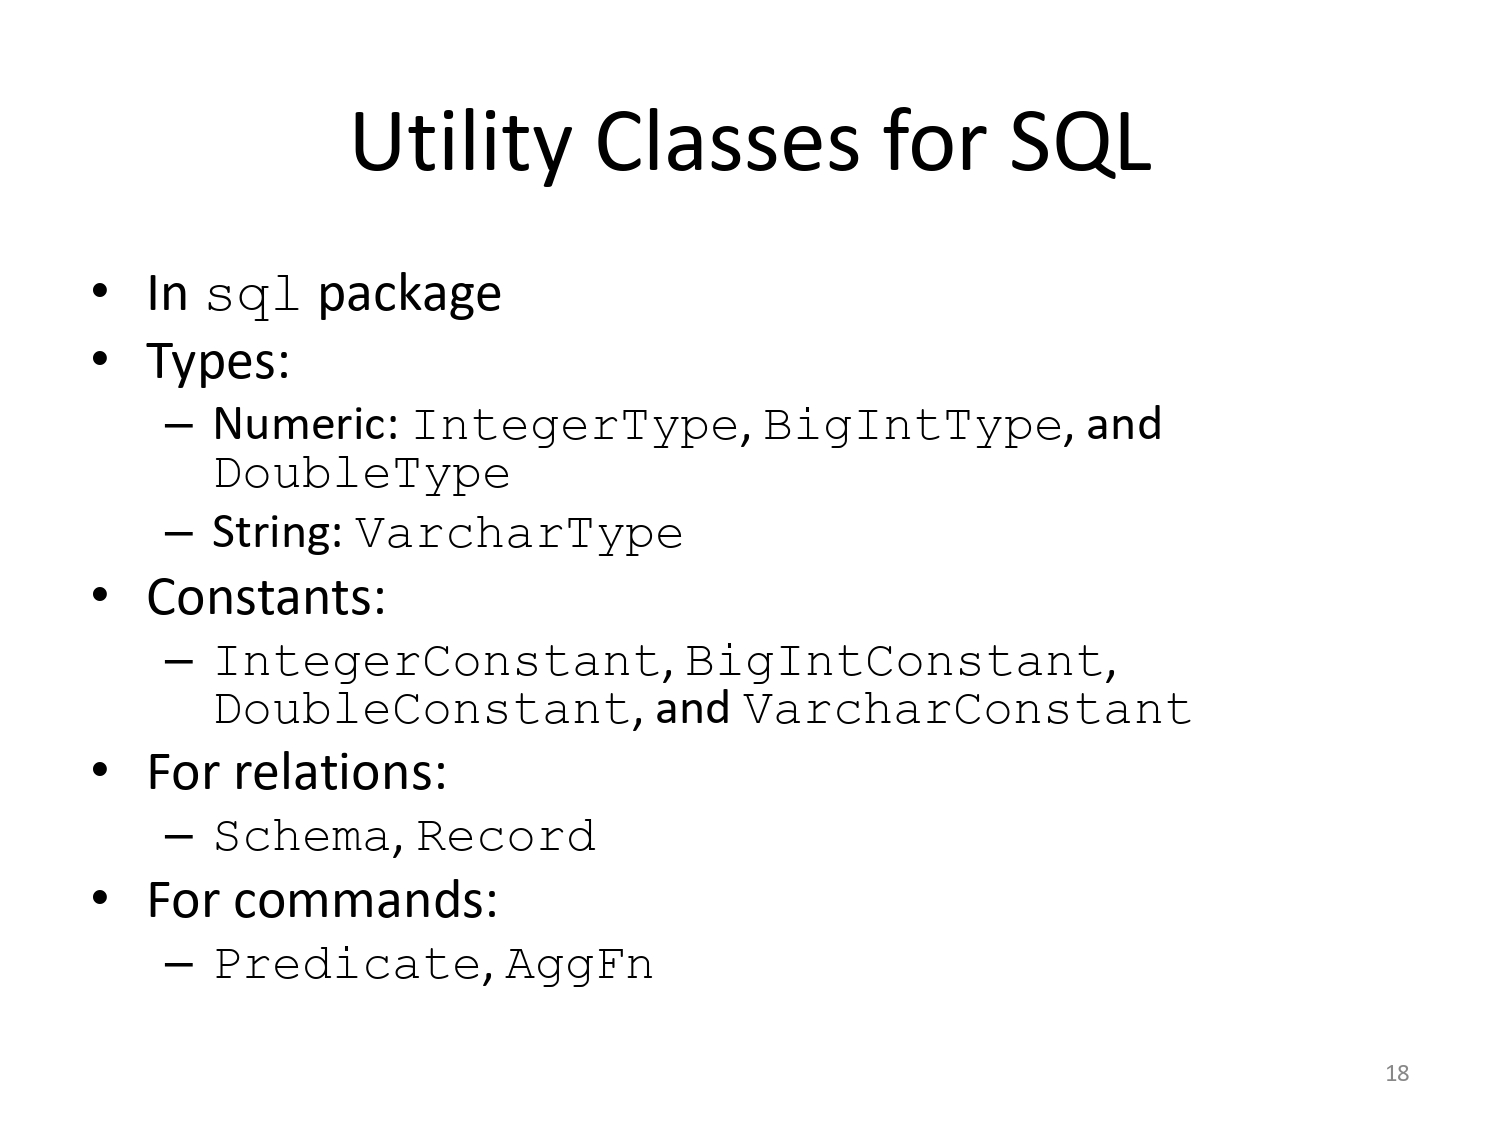Click slide page number 18

1397,1073
